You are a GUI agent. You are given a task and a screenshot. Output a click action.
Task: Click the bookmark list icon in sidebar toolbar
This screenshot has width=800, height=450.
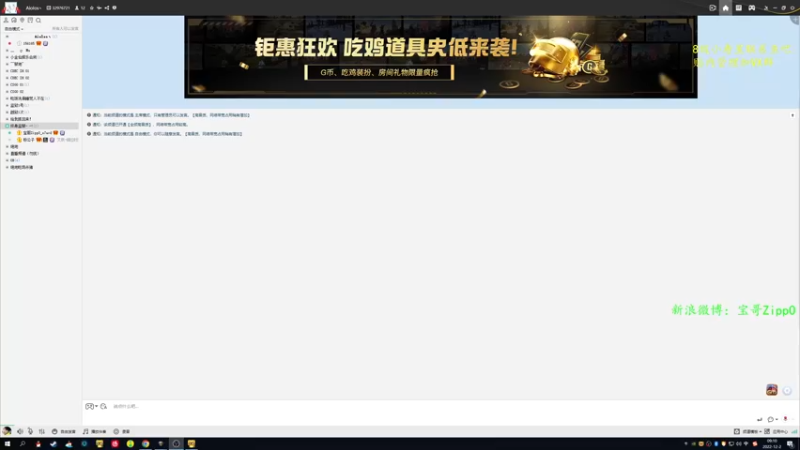coord(30,20)
